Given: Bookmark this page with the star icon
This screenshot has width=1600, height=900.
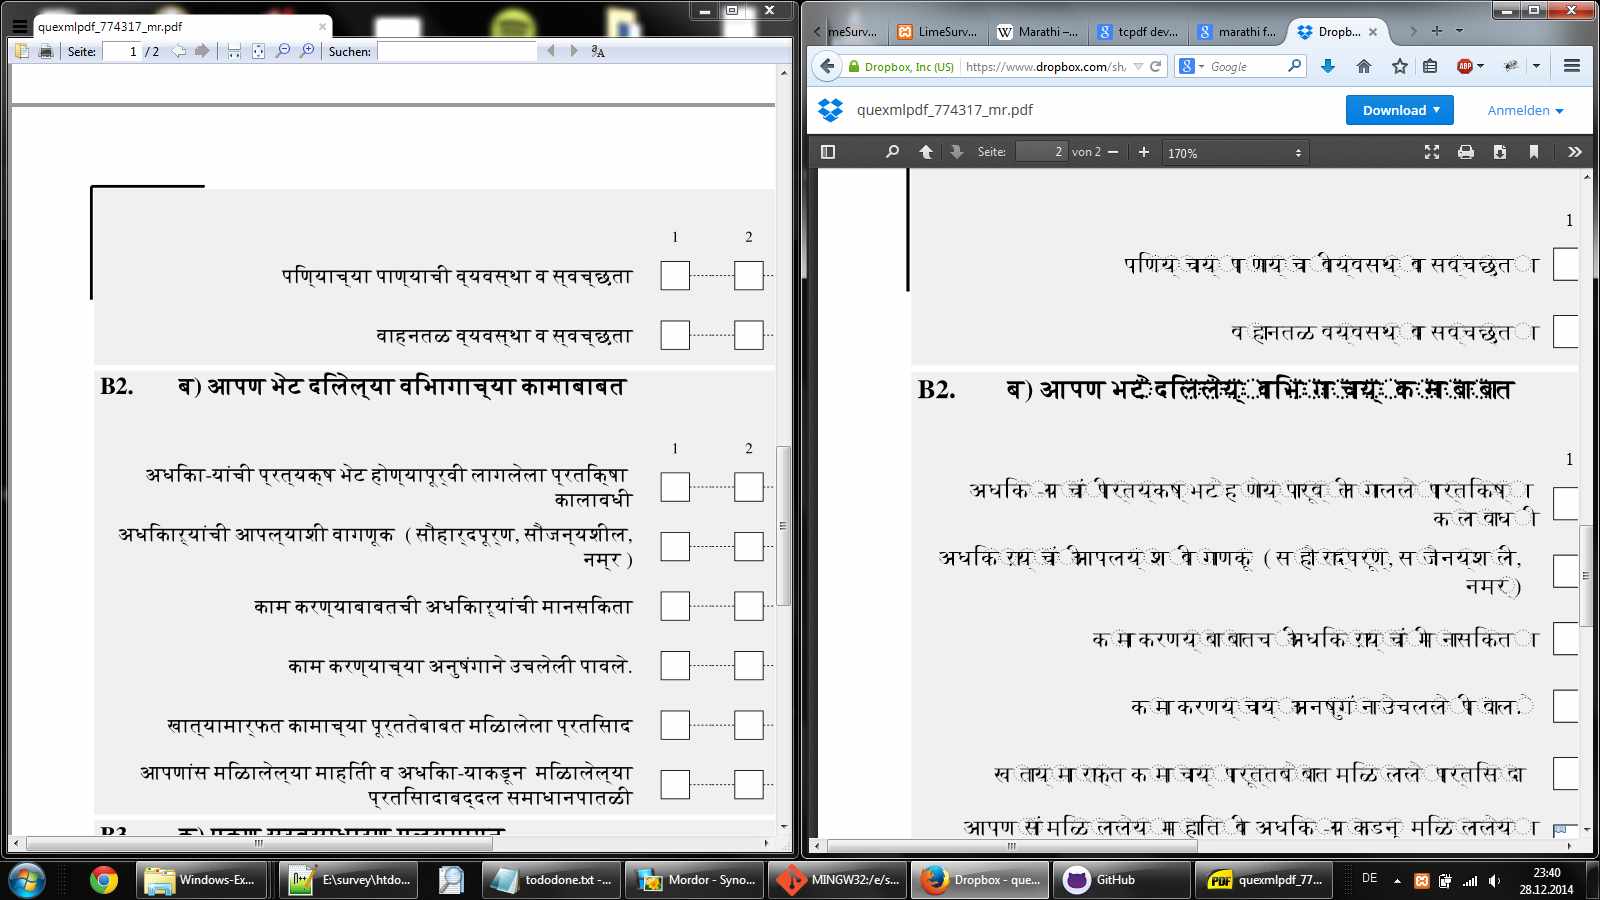Looking at the screenshot, I should point(1400,66).
